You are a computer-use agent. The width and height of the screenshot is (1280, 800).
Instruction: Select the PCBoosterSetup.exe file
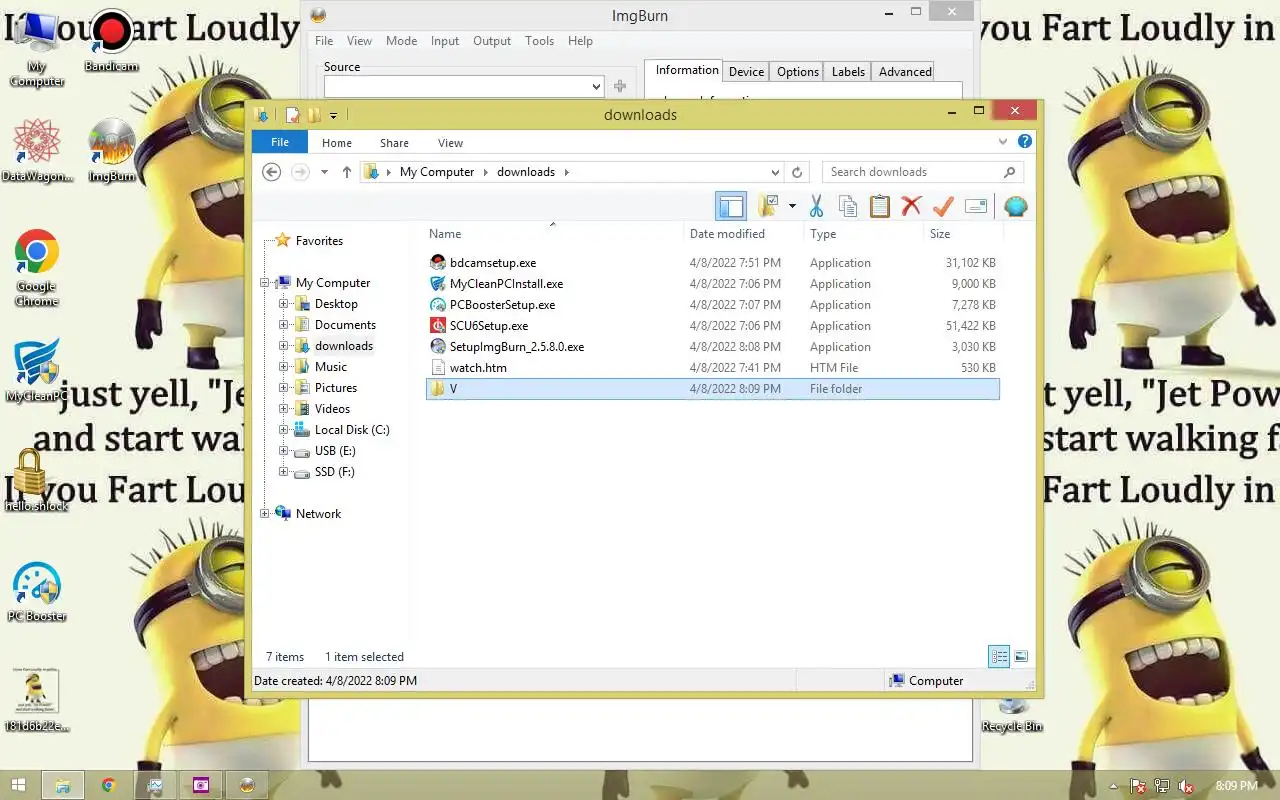tap(712, 305)
